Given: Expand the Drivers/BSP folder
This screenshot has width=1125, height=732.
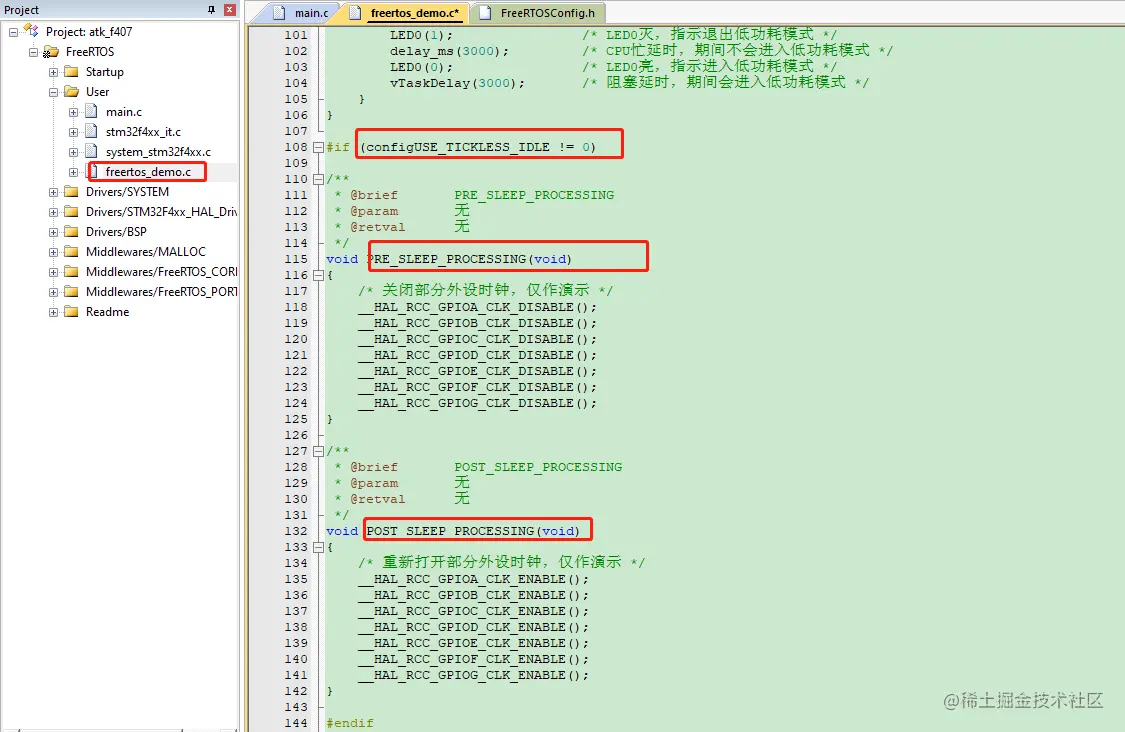Looking at the screenshot, I should click(x=54, y=233).
